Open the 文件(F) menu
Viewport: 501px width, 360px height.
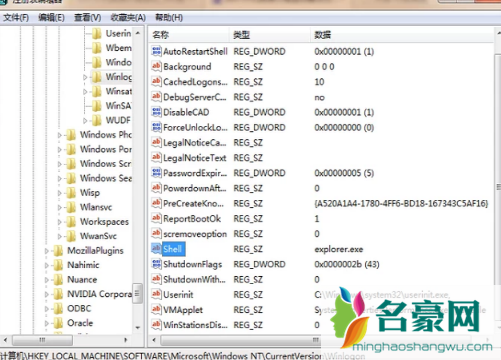coord(16,17)
